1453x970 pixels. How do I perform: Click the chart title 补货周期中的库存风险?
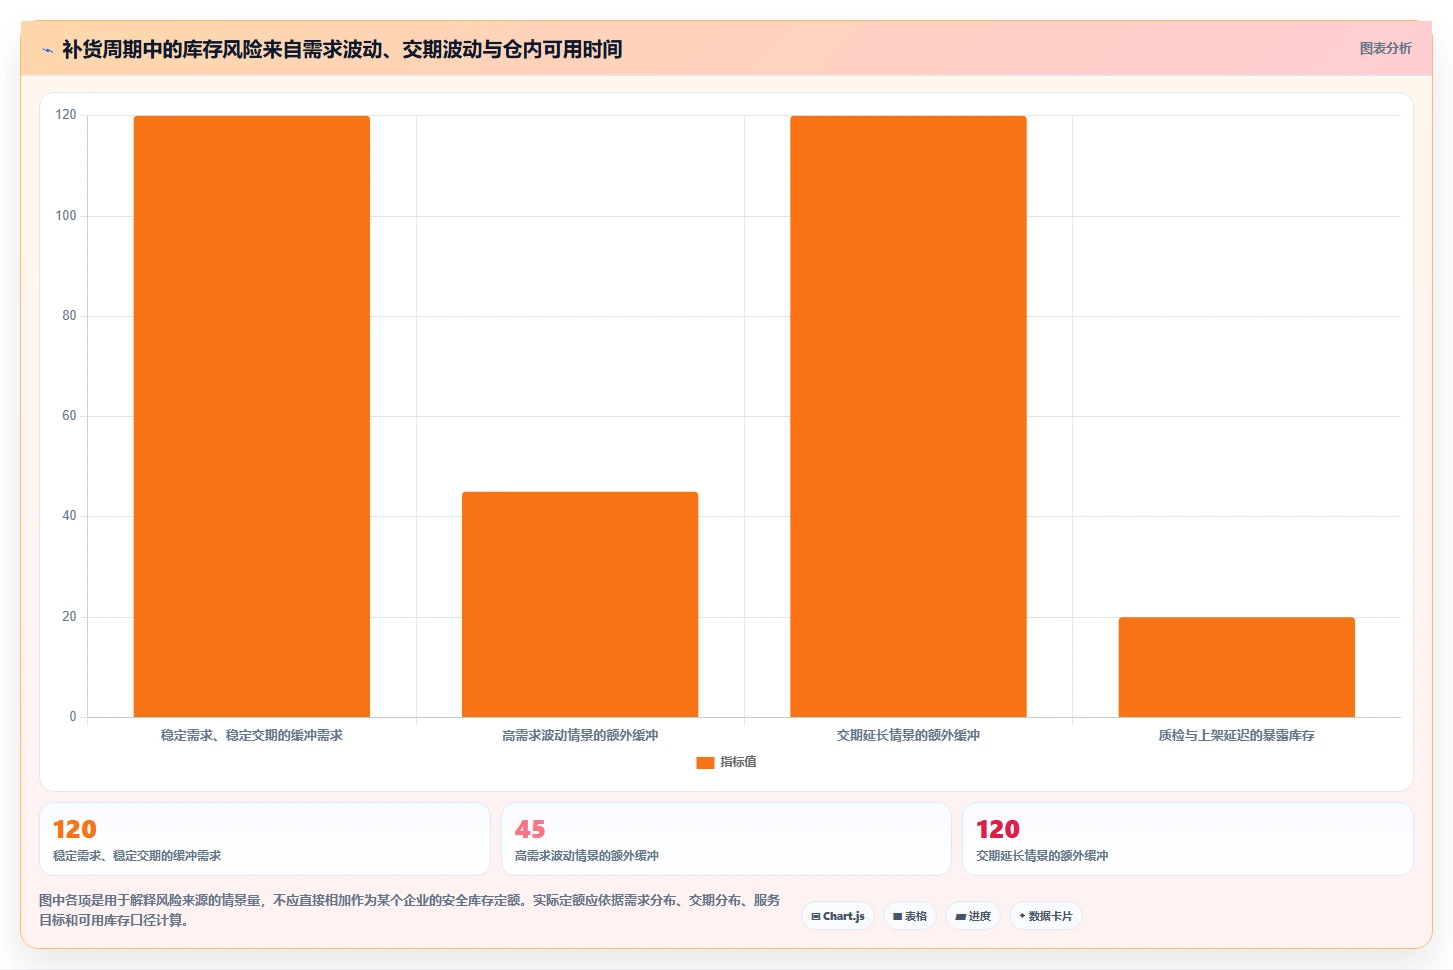[x=342, y=49]
